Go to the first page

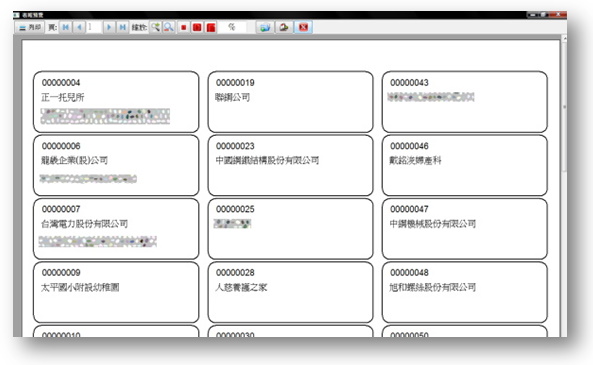[x=66, y=27]
